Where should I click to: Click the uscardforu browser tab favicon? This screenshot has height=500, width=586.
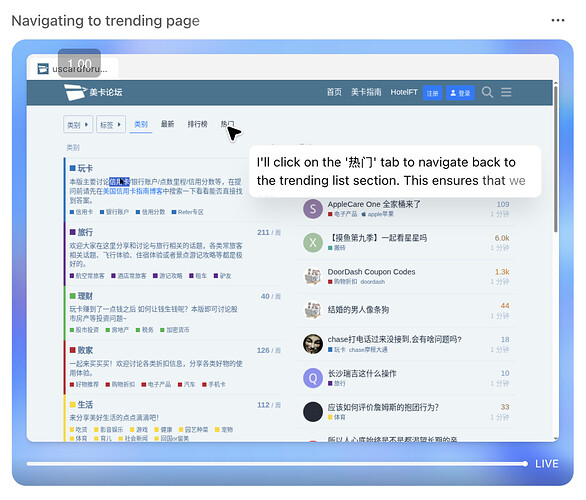(x=43, y=69)
